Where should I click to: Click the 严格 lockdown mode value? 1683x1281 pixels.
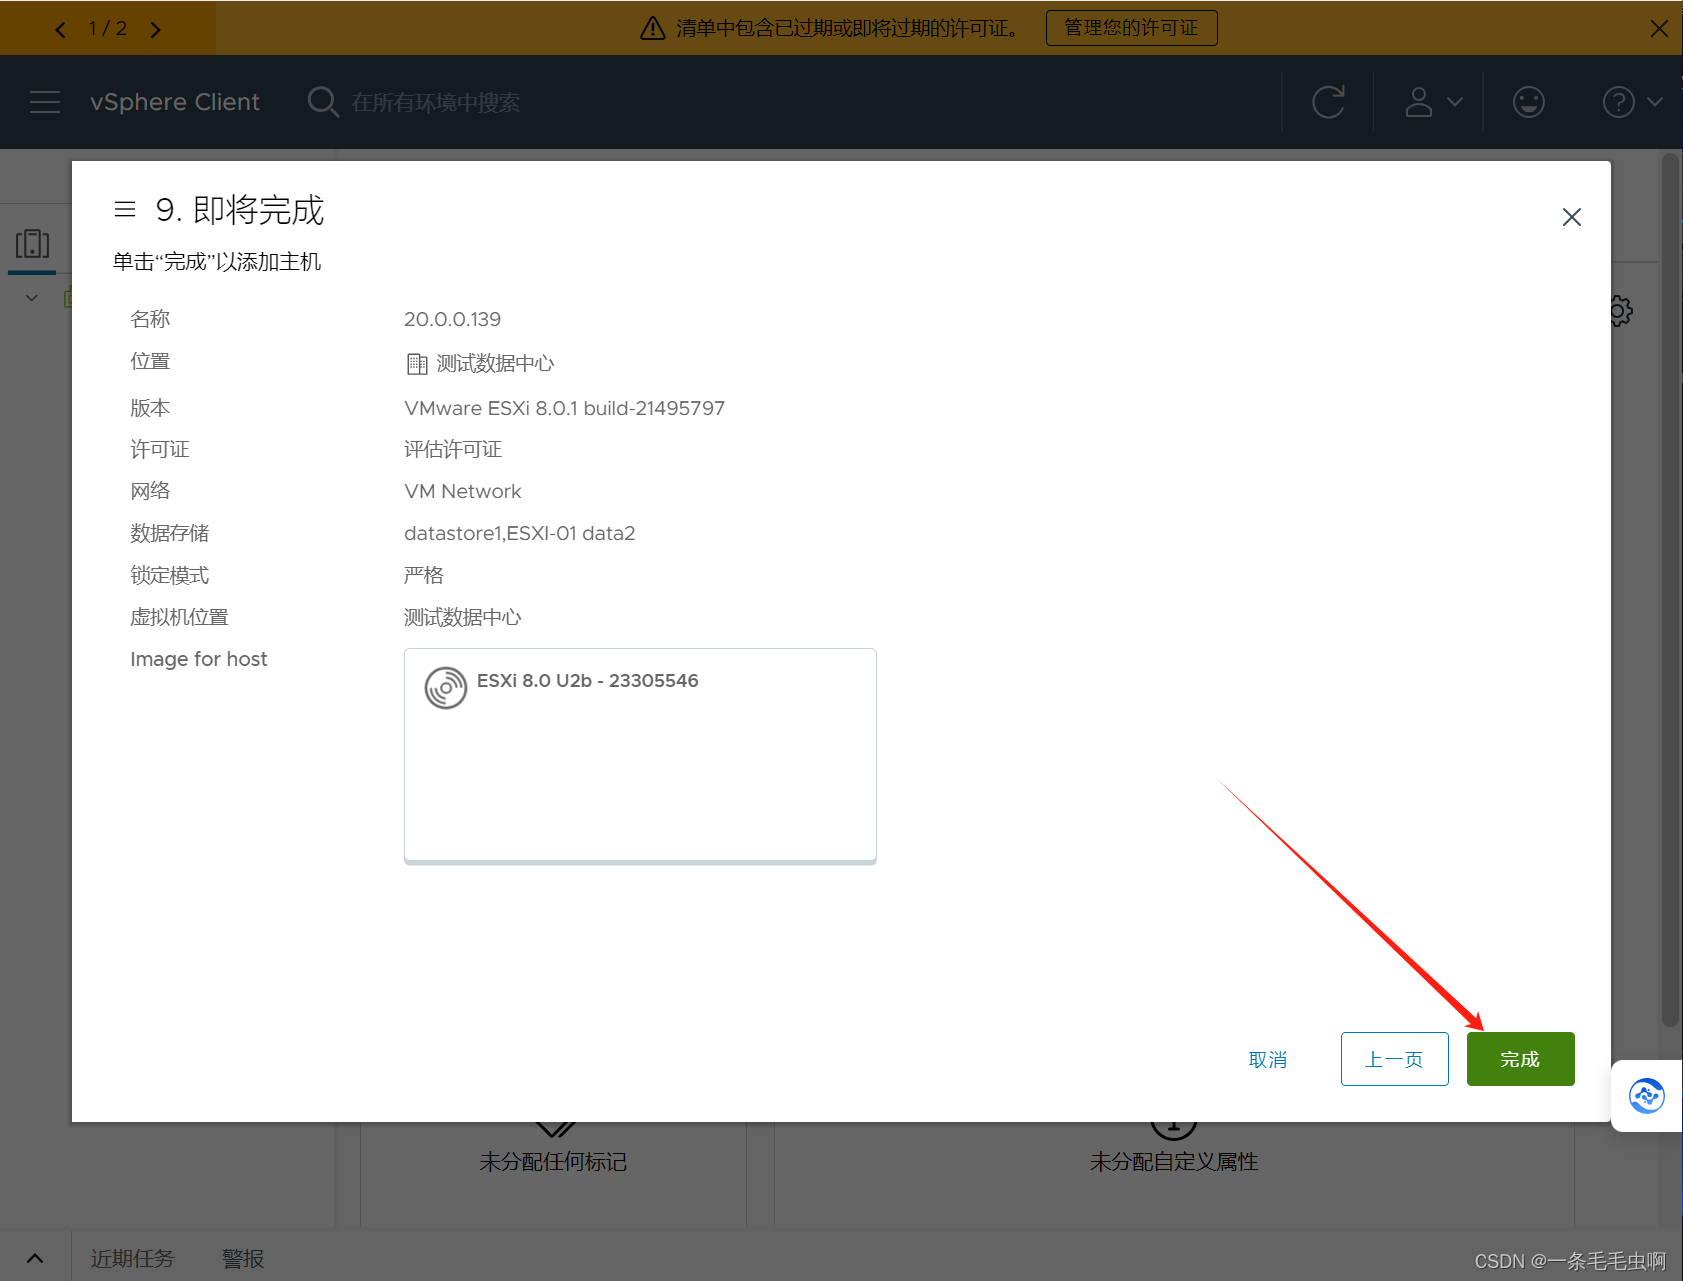(x=424, y=575)
